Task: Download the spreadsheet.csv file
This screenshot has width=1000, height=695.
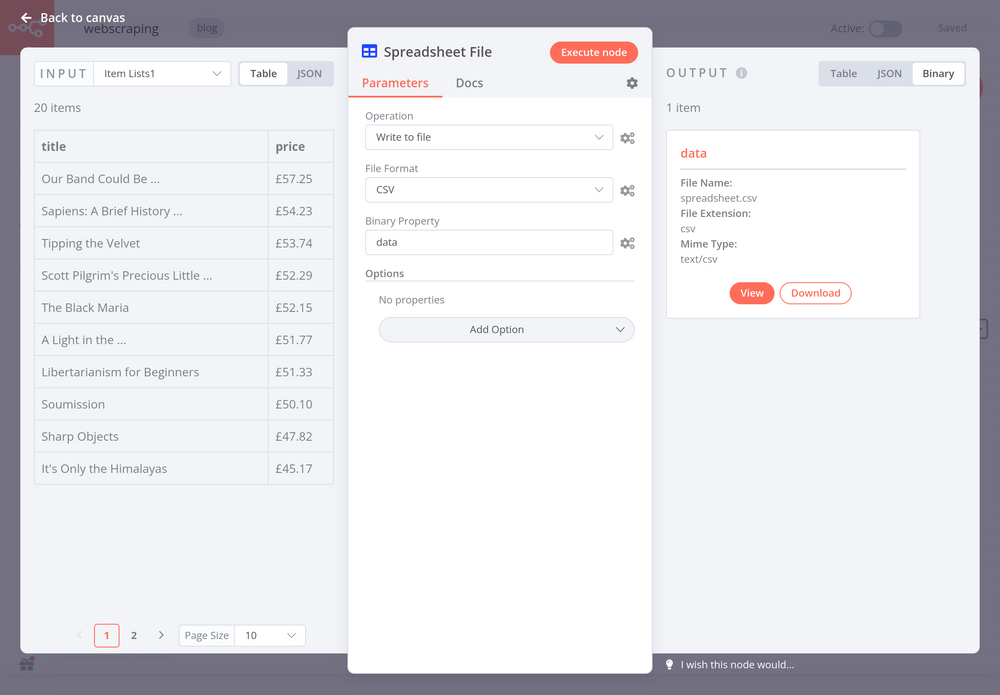Action: [815, 293]
